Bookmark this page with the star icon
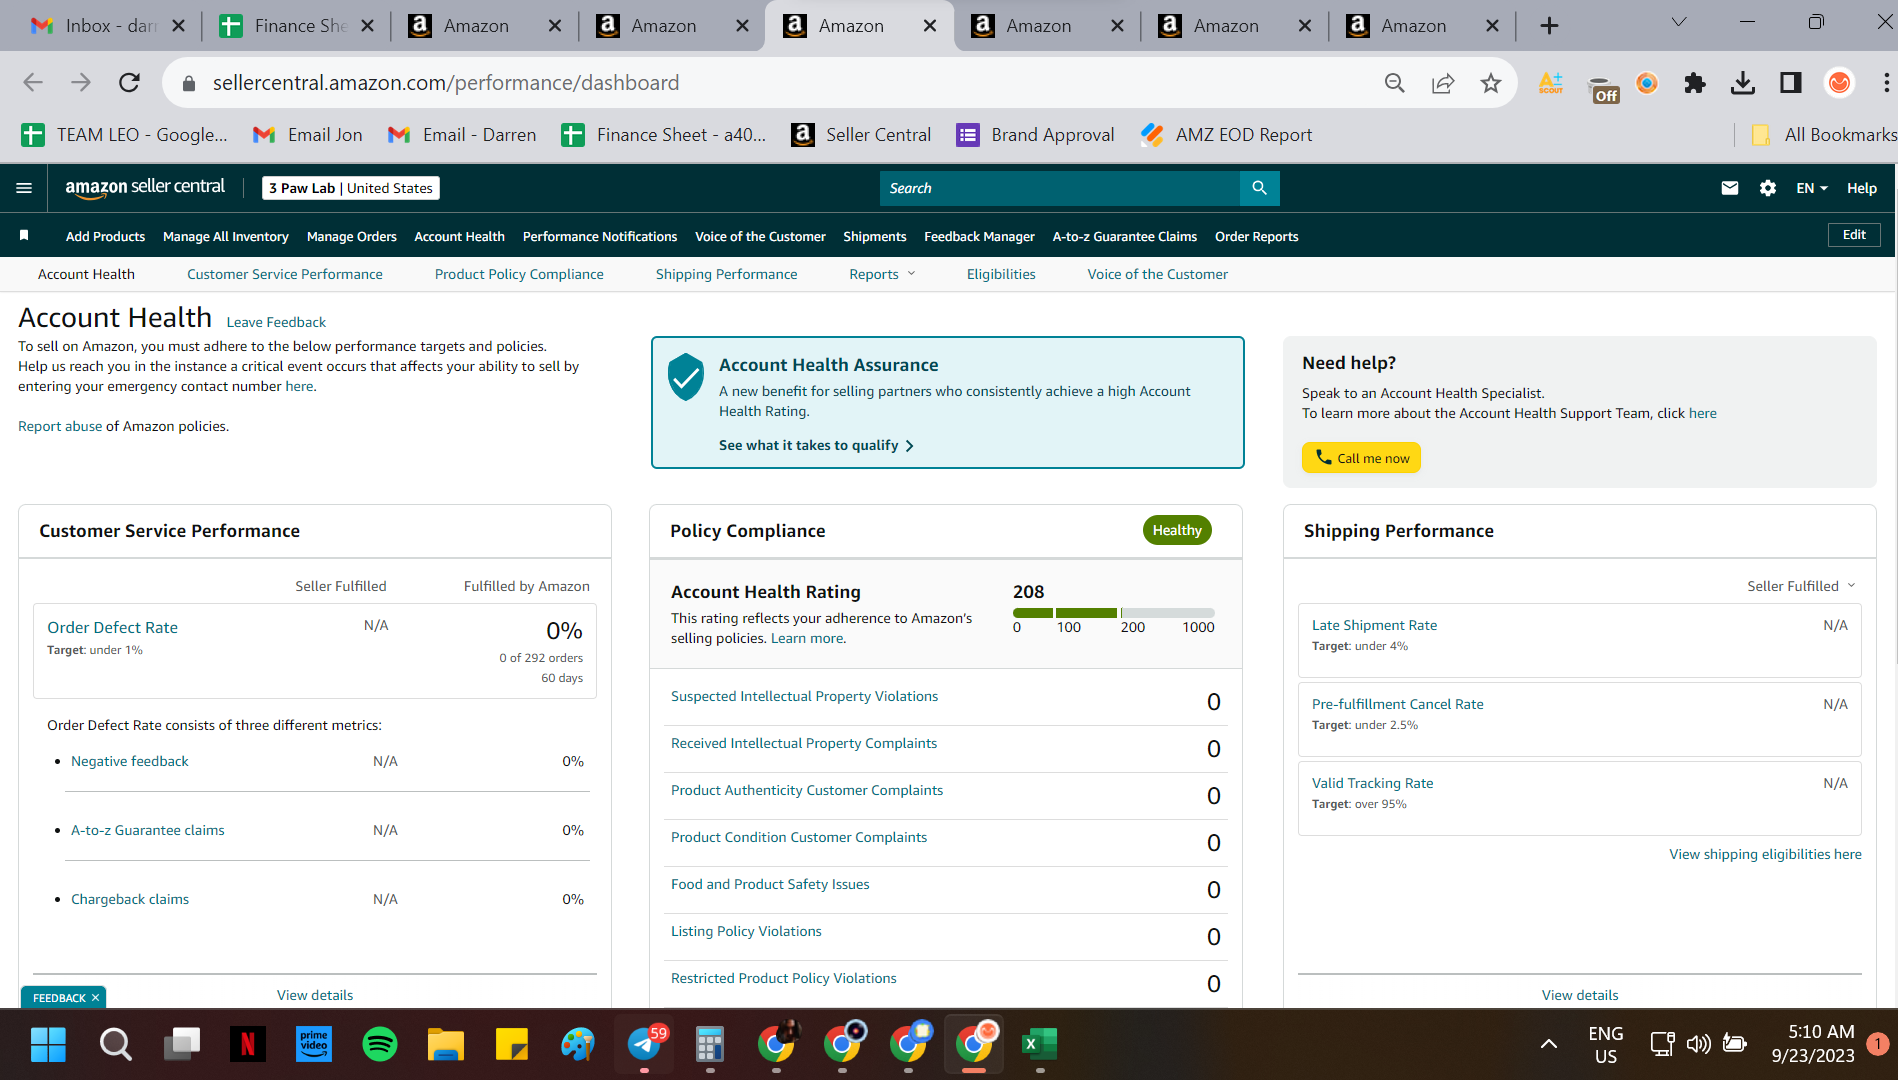Image resolution: width=1898 pixels, height=1080 pixels. tap(1490, 83)
